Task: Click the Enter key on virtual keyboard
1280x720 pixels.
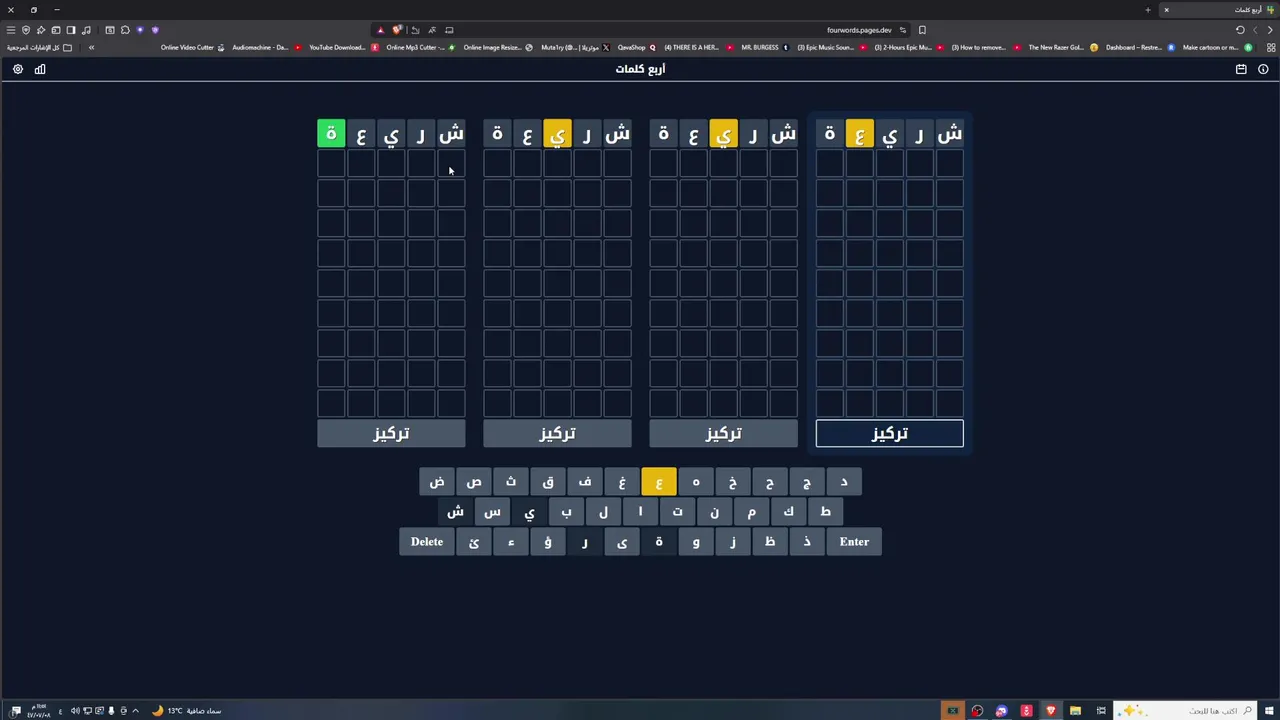Action: [x=854, y=542]
